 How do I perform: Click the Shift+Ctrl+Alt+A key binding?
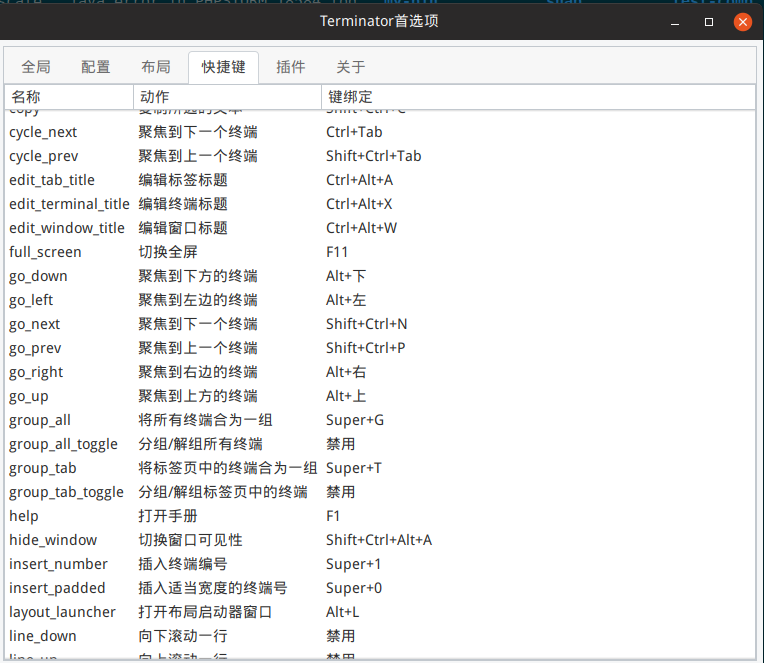pyautogui.click(x=379, y=540)
